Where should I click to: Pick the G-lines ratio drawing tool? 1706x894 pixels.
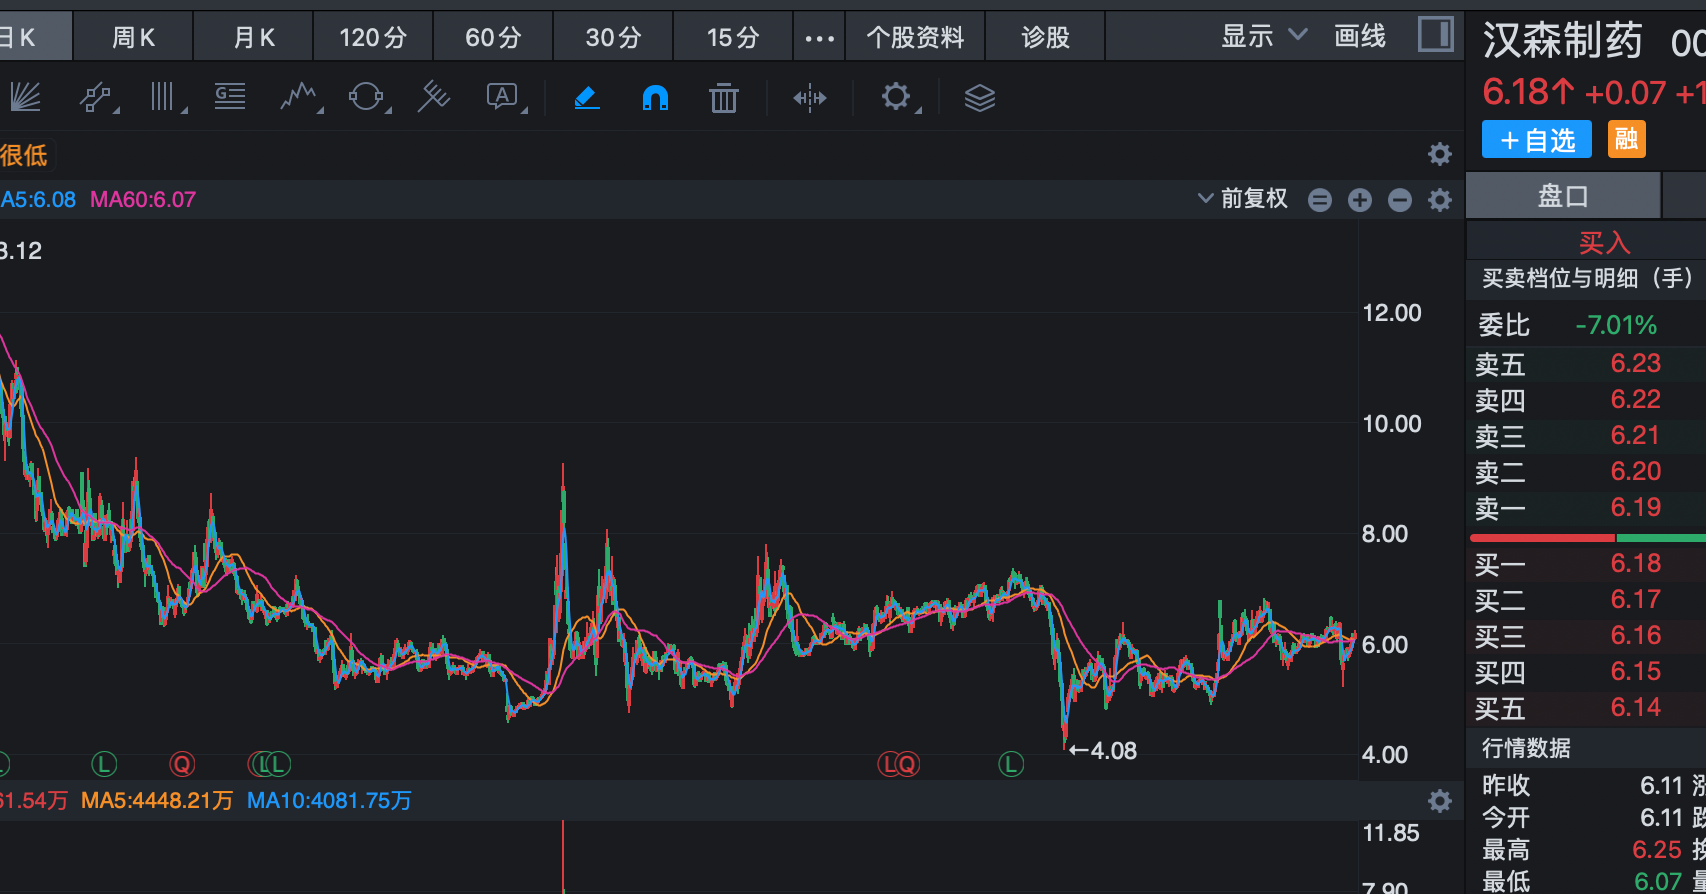pos(230,97)
